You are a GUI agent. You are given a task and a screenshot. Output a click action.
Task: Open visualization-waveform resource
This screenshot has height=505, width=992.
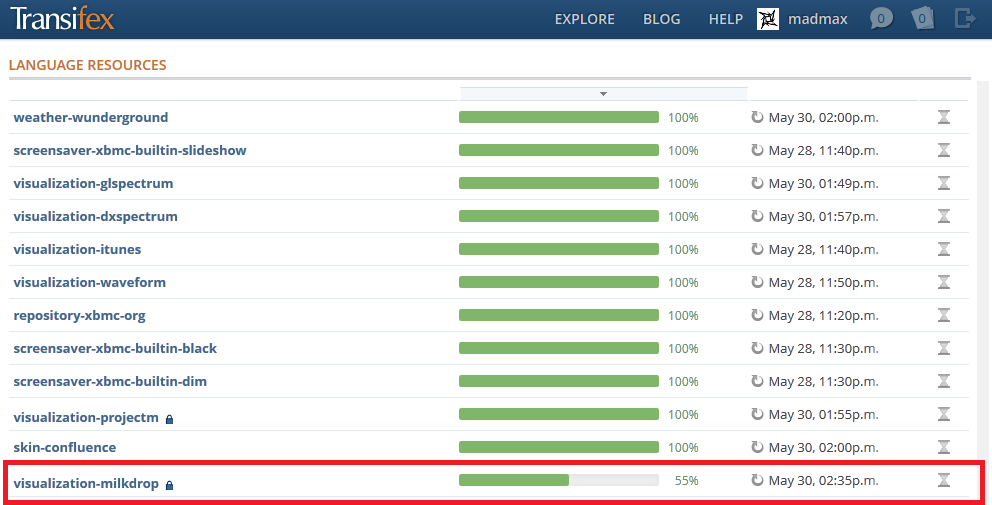(x=89, y=282)
